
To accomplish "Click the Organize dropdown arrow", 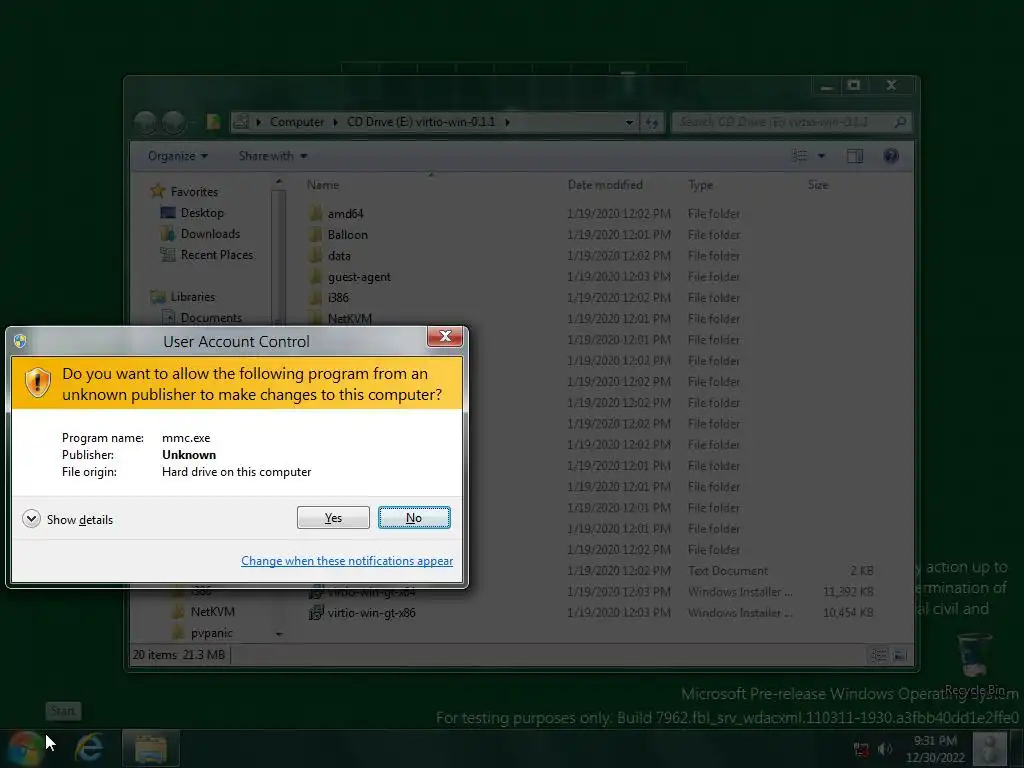I will (204, 156).
